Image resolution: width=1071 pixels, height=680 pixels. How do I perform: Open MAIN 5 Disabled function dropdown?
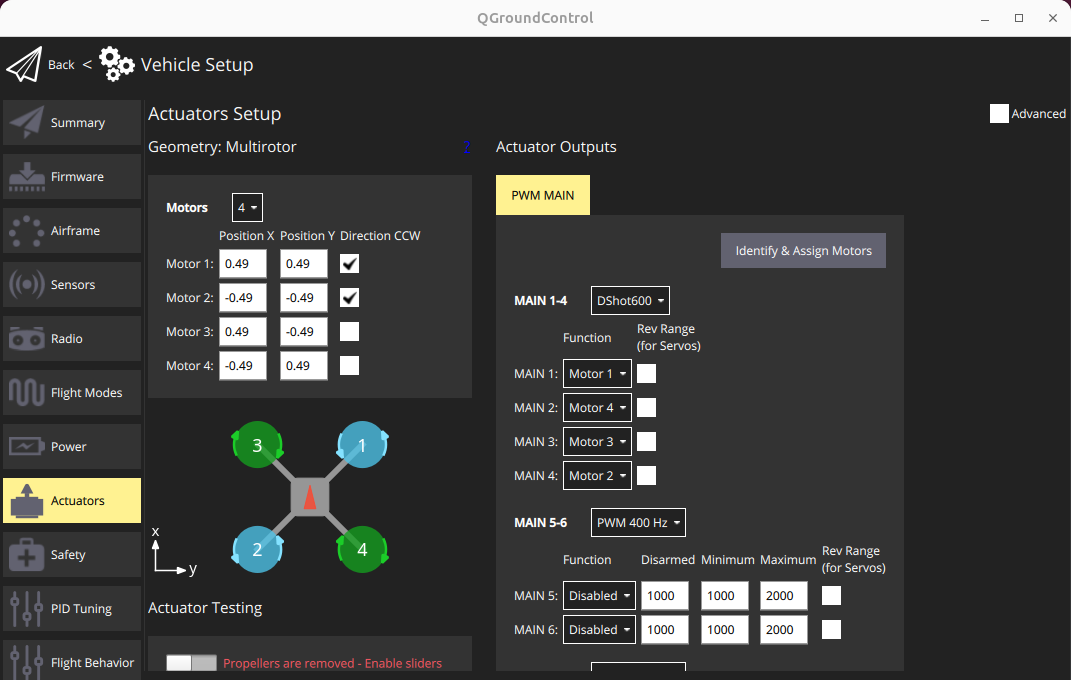599,595
